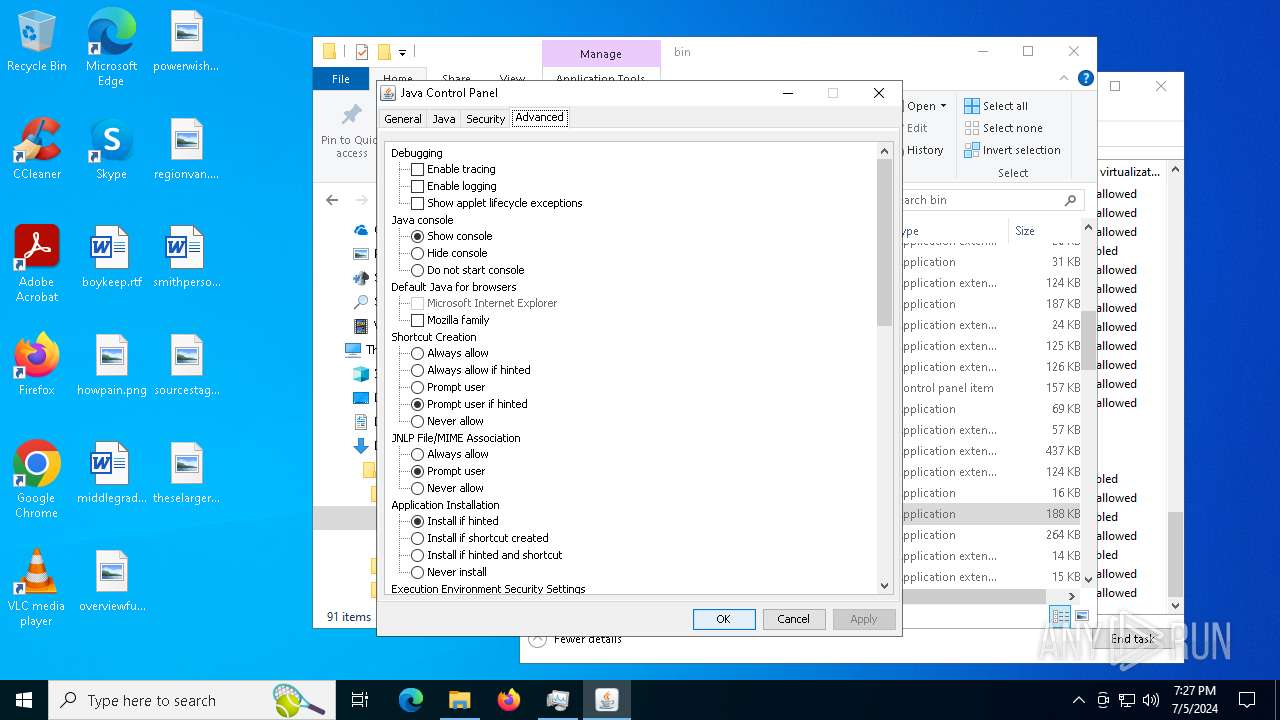Click volume icon in system tray
Viewport: 1280px width, 720px height.
pos(1151,700)
